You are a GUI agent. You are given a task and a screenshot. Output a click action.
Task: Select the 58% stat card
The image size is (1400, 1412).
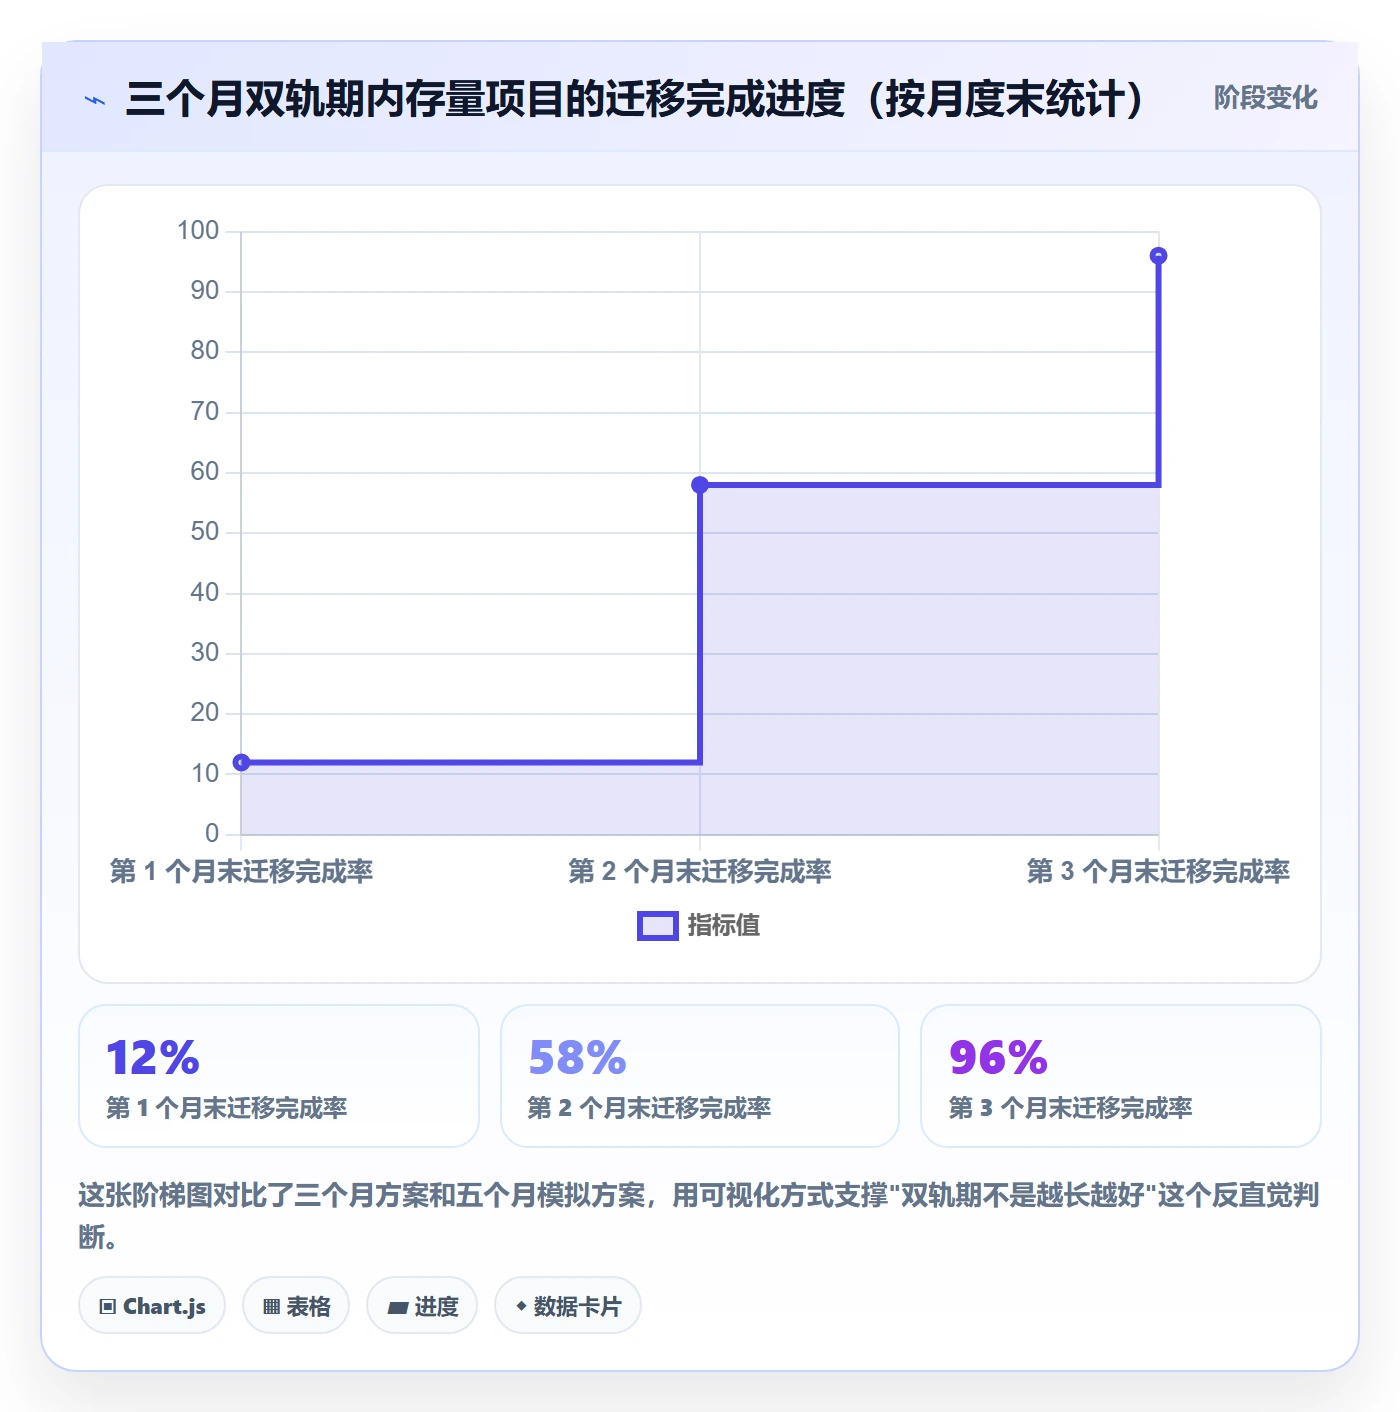point(700,1076)
